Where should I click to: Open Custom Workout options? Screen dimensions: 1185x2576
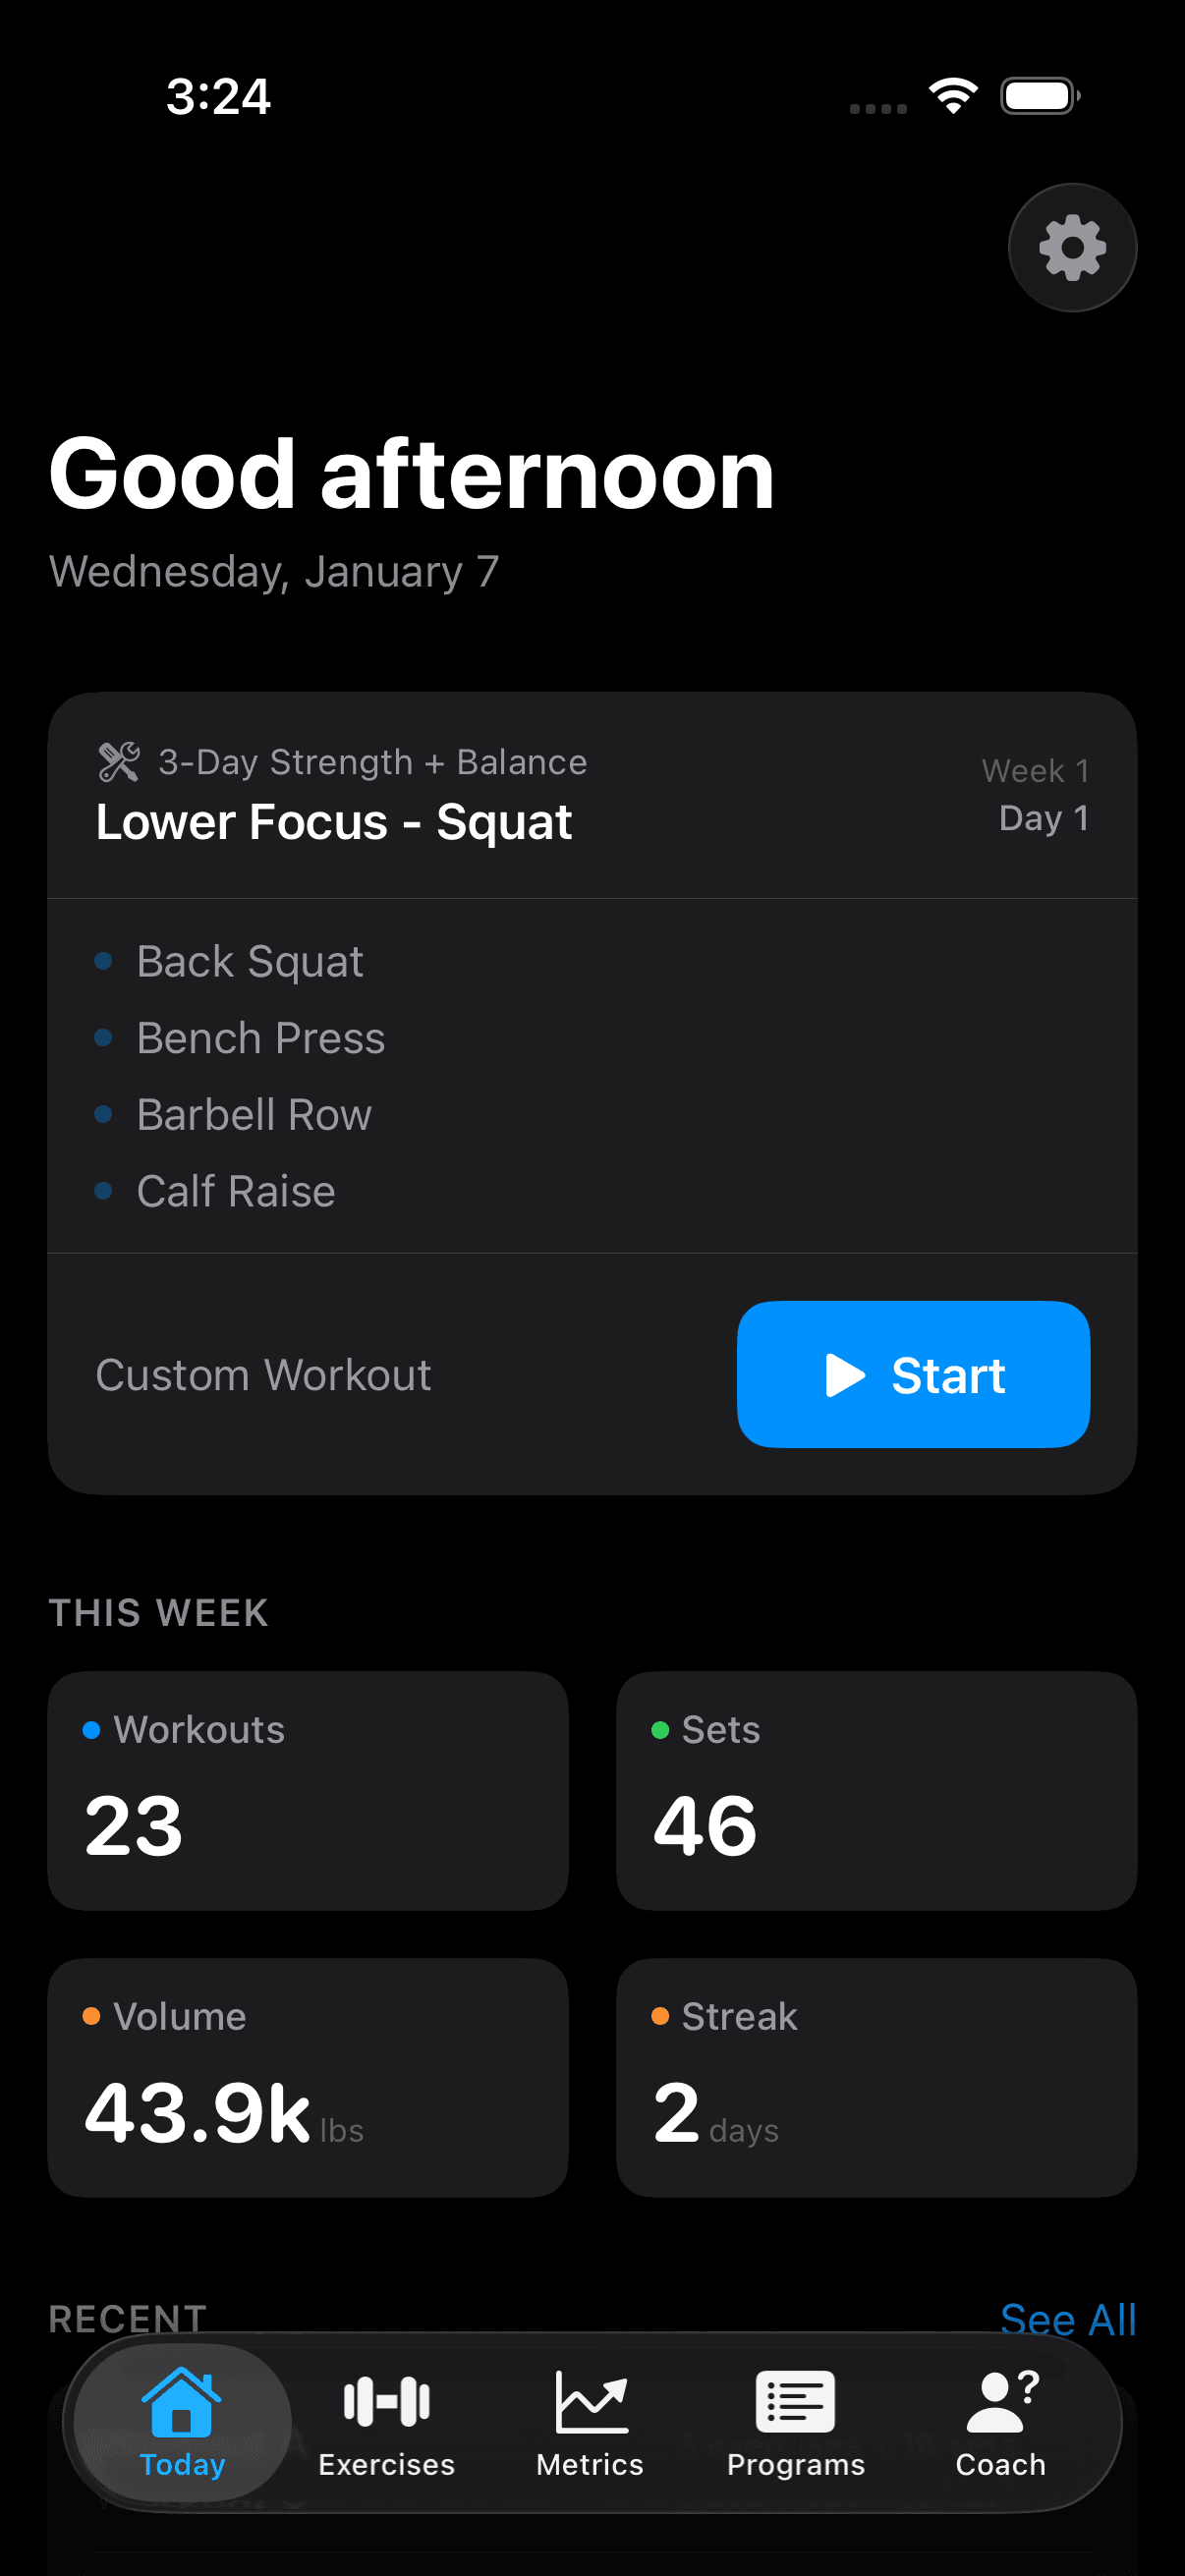pyautogui.click(x=263, y=1374)
